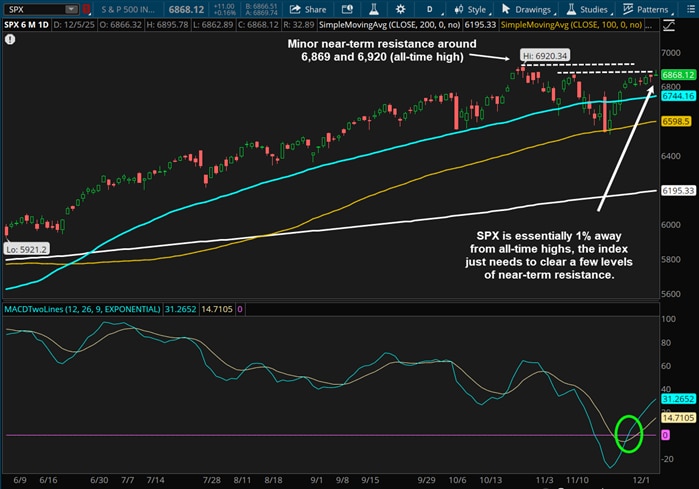The width and height of the screenshot is (699, 489).
Task: Click the magenta 0 MACD axis label
Action: (666, 435)
